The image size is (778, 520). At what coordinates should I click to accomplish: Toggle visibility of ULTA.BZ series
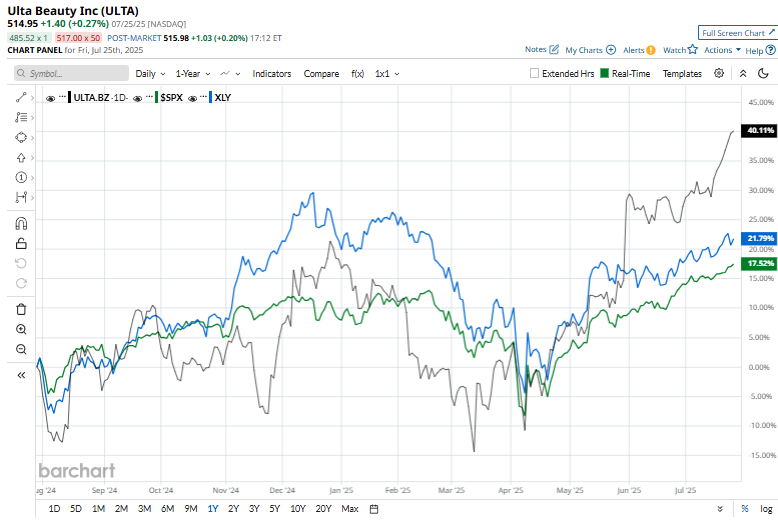[50, 98]
